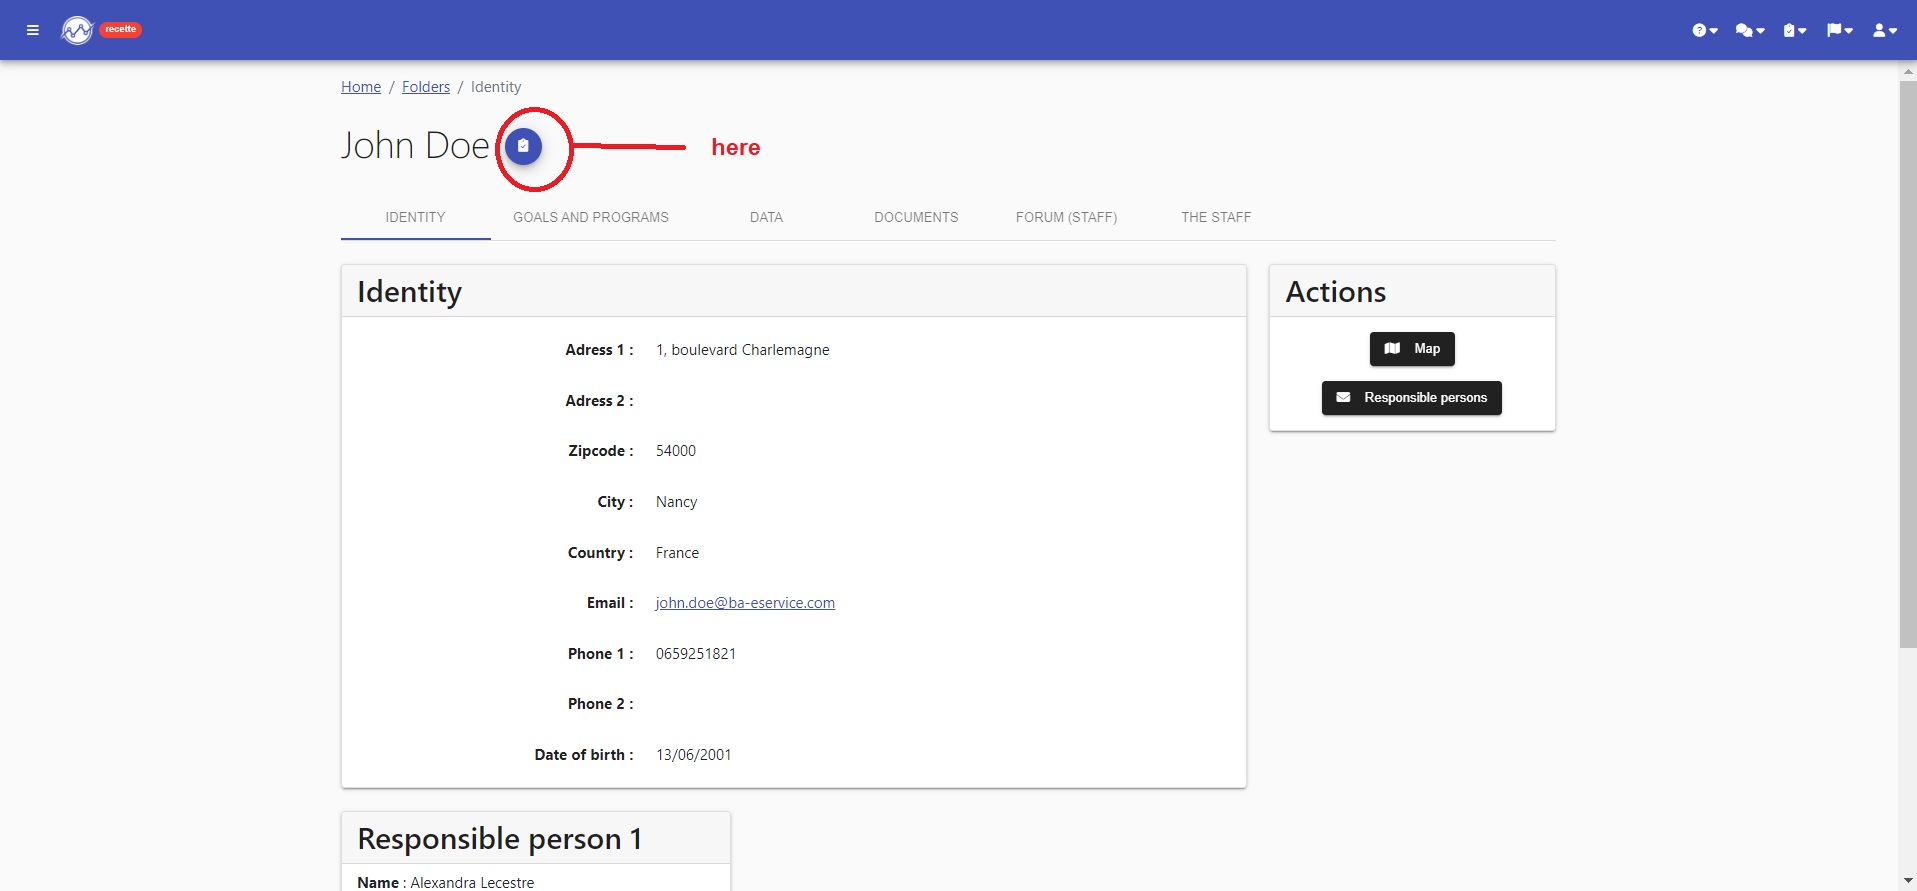Click the scrollbar up arrow
Image resolution: width=1917 pixels, height=891 pixels.
click(1908, 71)
